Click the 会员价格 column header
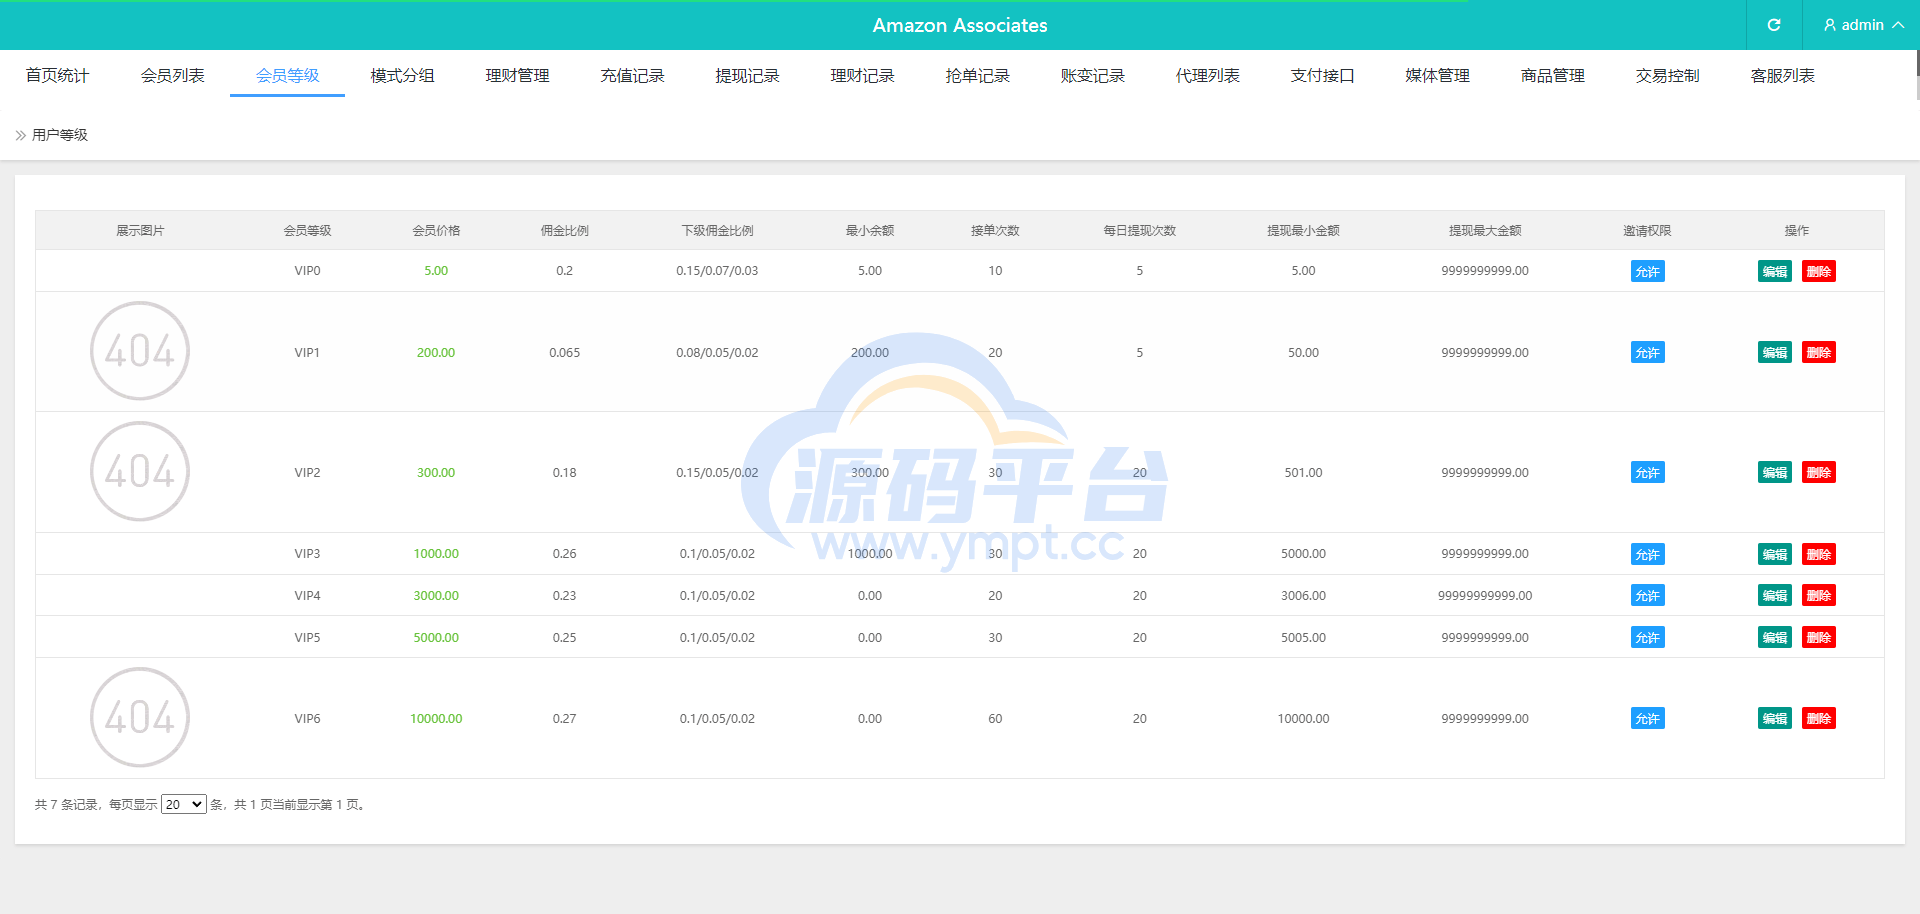This screenshot has height=914, width=1920. 436,231
